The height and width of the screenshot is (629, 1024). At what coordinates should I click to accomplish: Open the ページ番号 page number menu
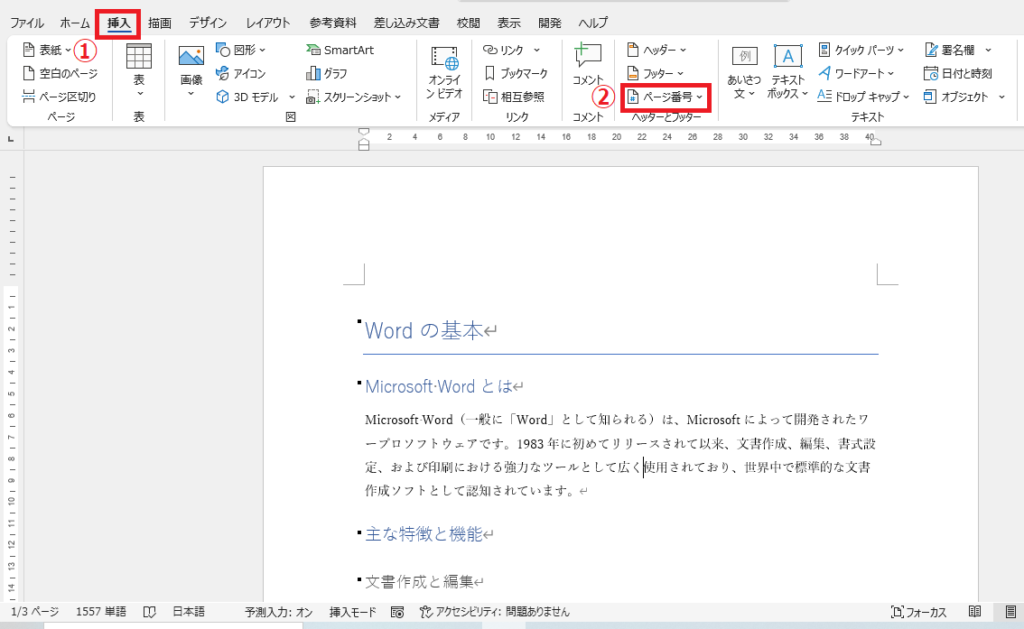pos(665,97)
